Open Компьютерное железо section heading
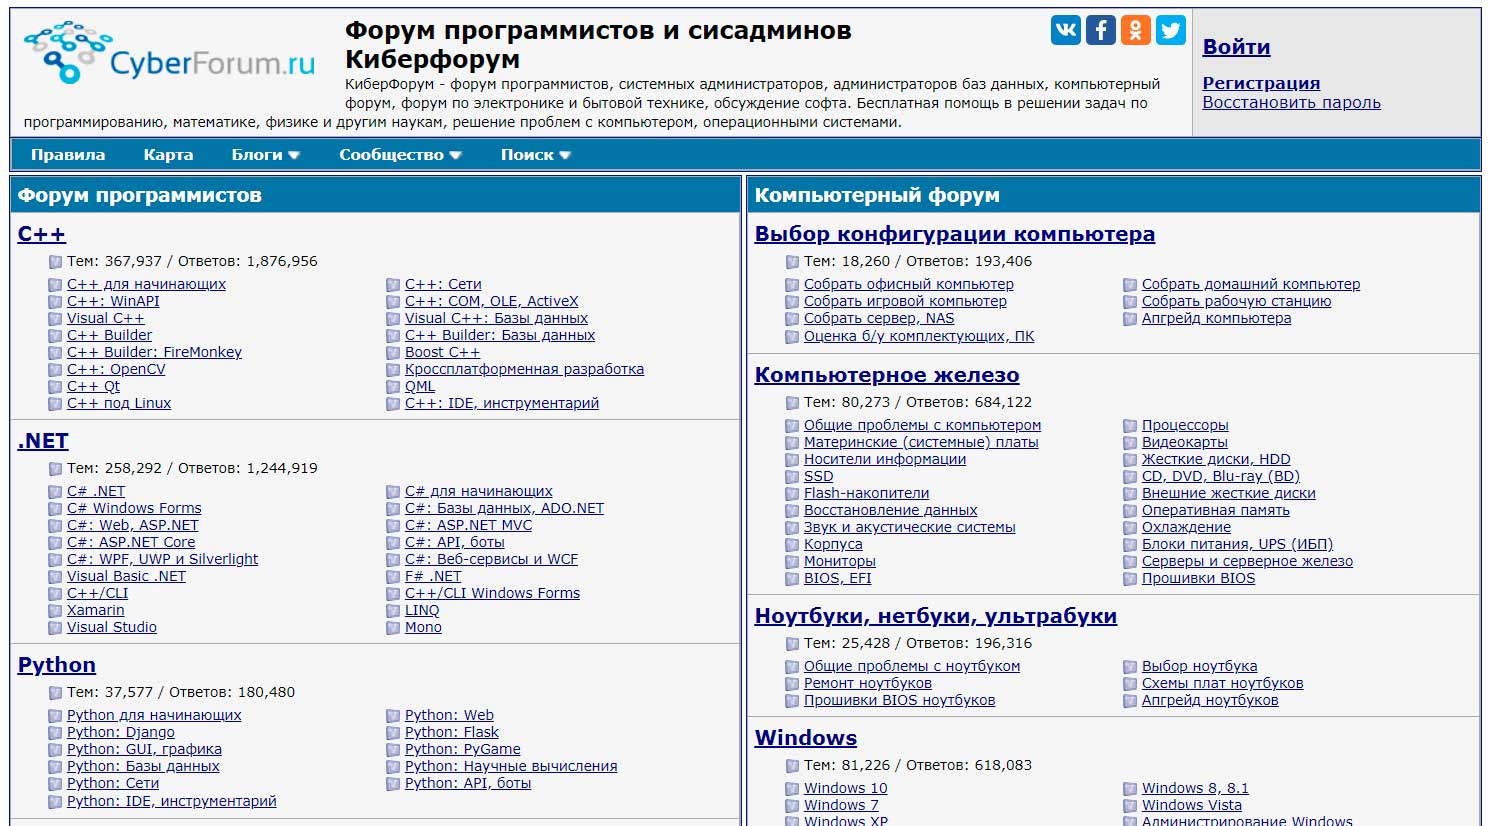 [887, 375]
